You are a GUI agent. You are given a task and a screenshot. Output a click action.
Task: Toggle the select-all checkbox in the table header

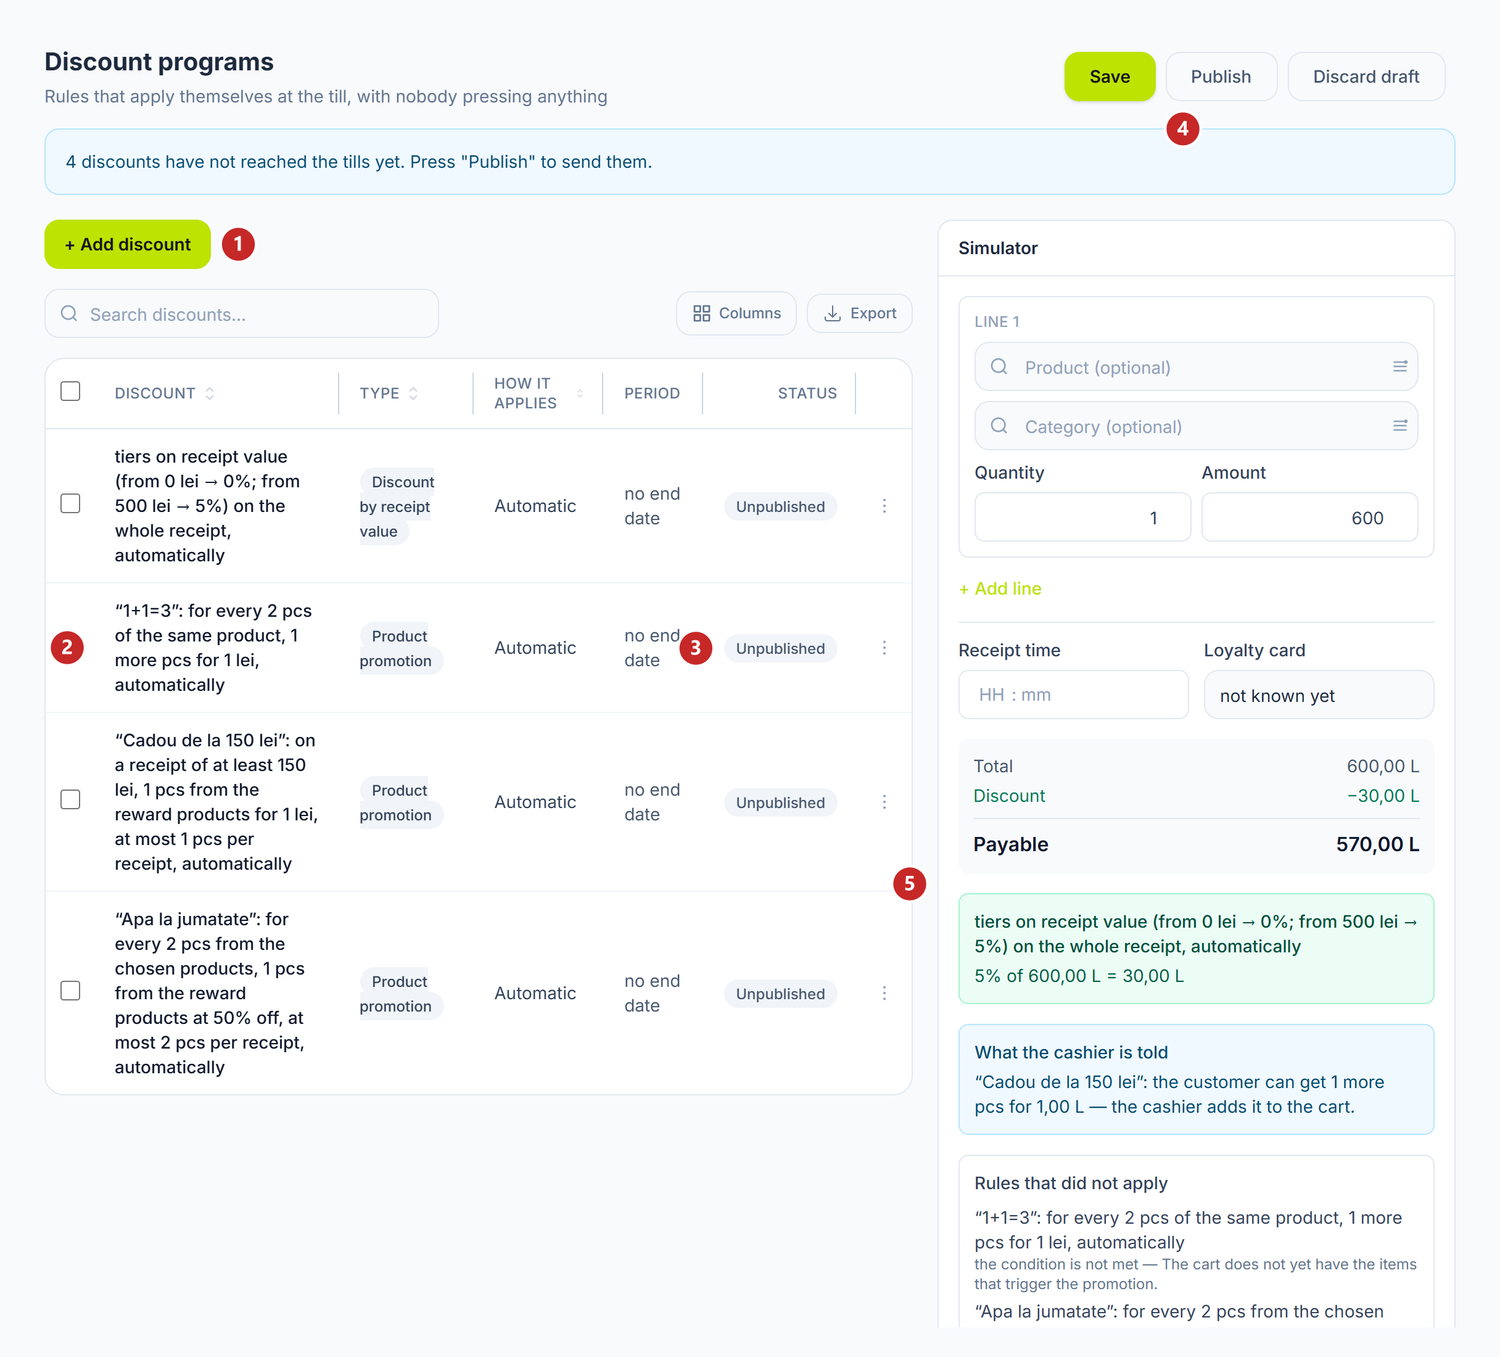70,391
